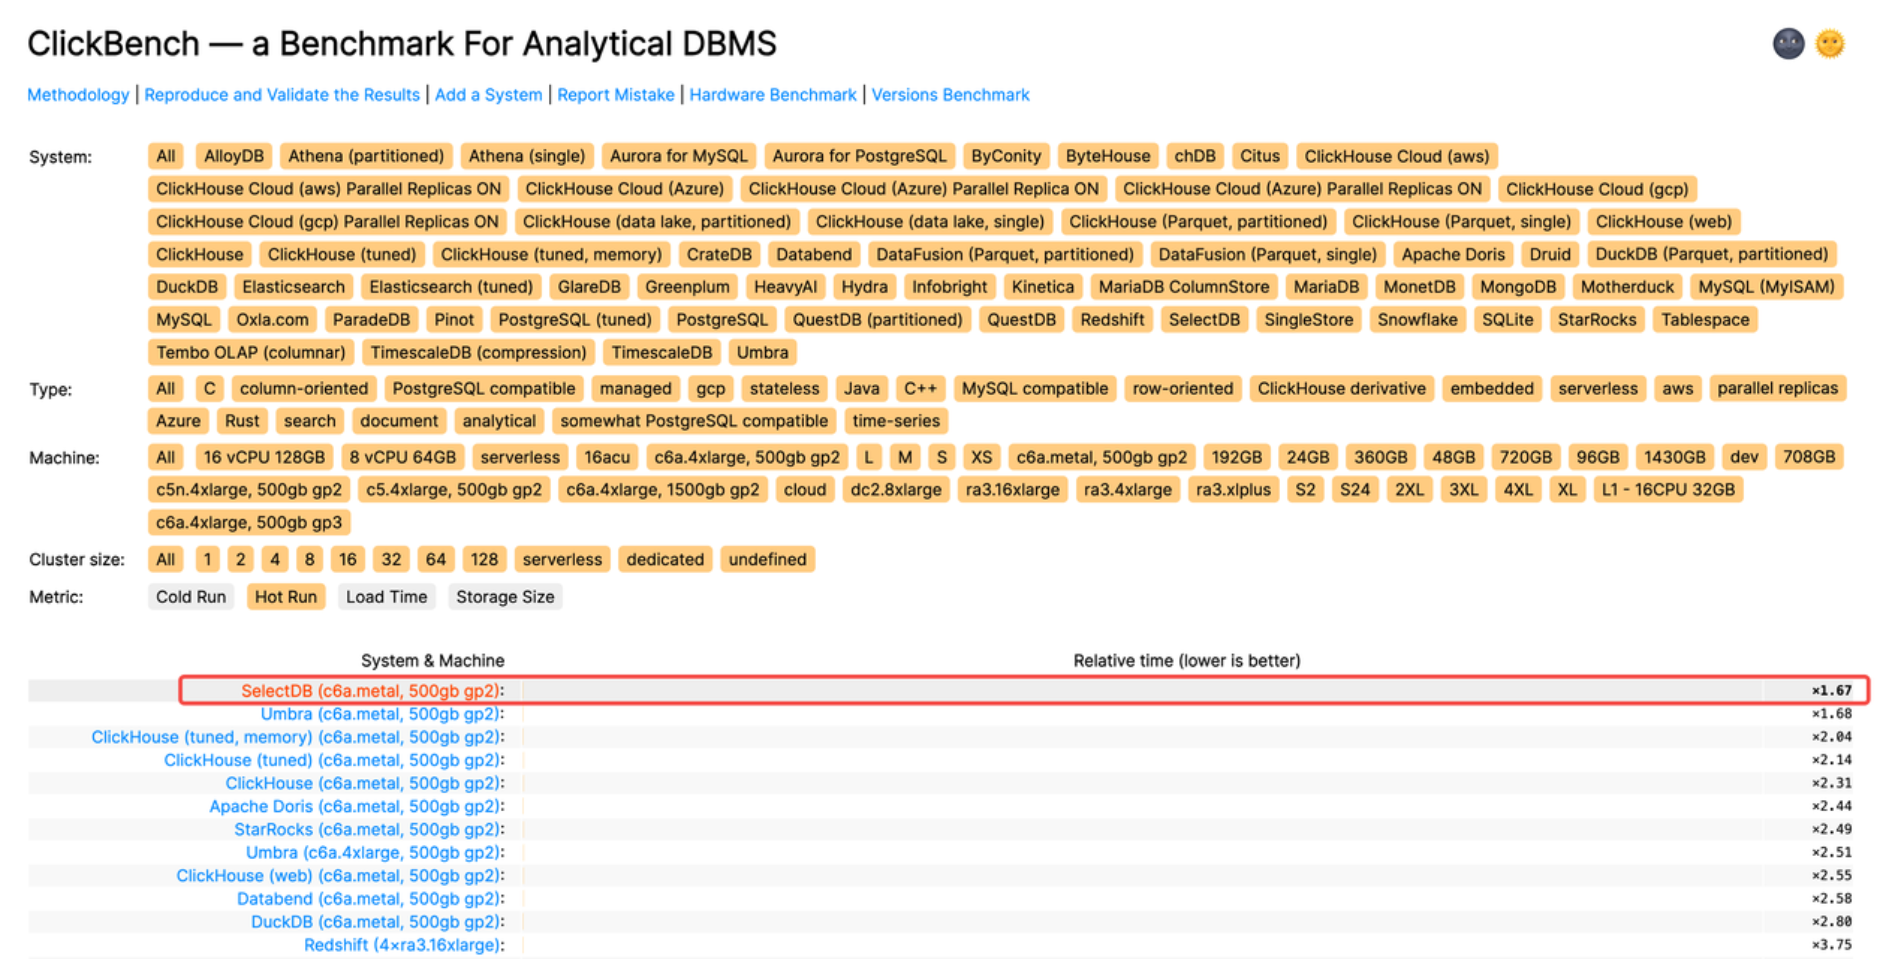
Task: Open the ClickHouse (tuned, memory) result row
Action: coord(298,737)
